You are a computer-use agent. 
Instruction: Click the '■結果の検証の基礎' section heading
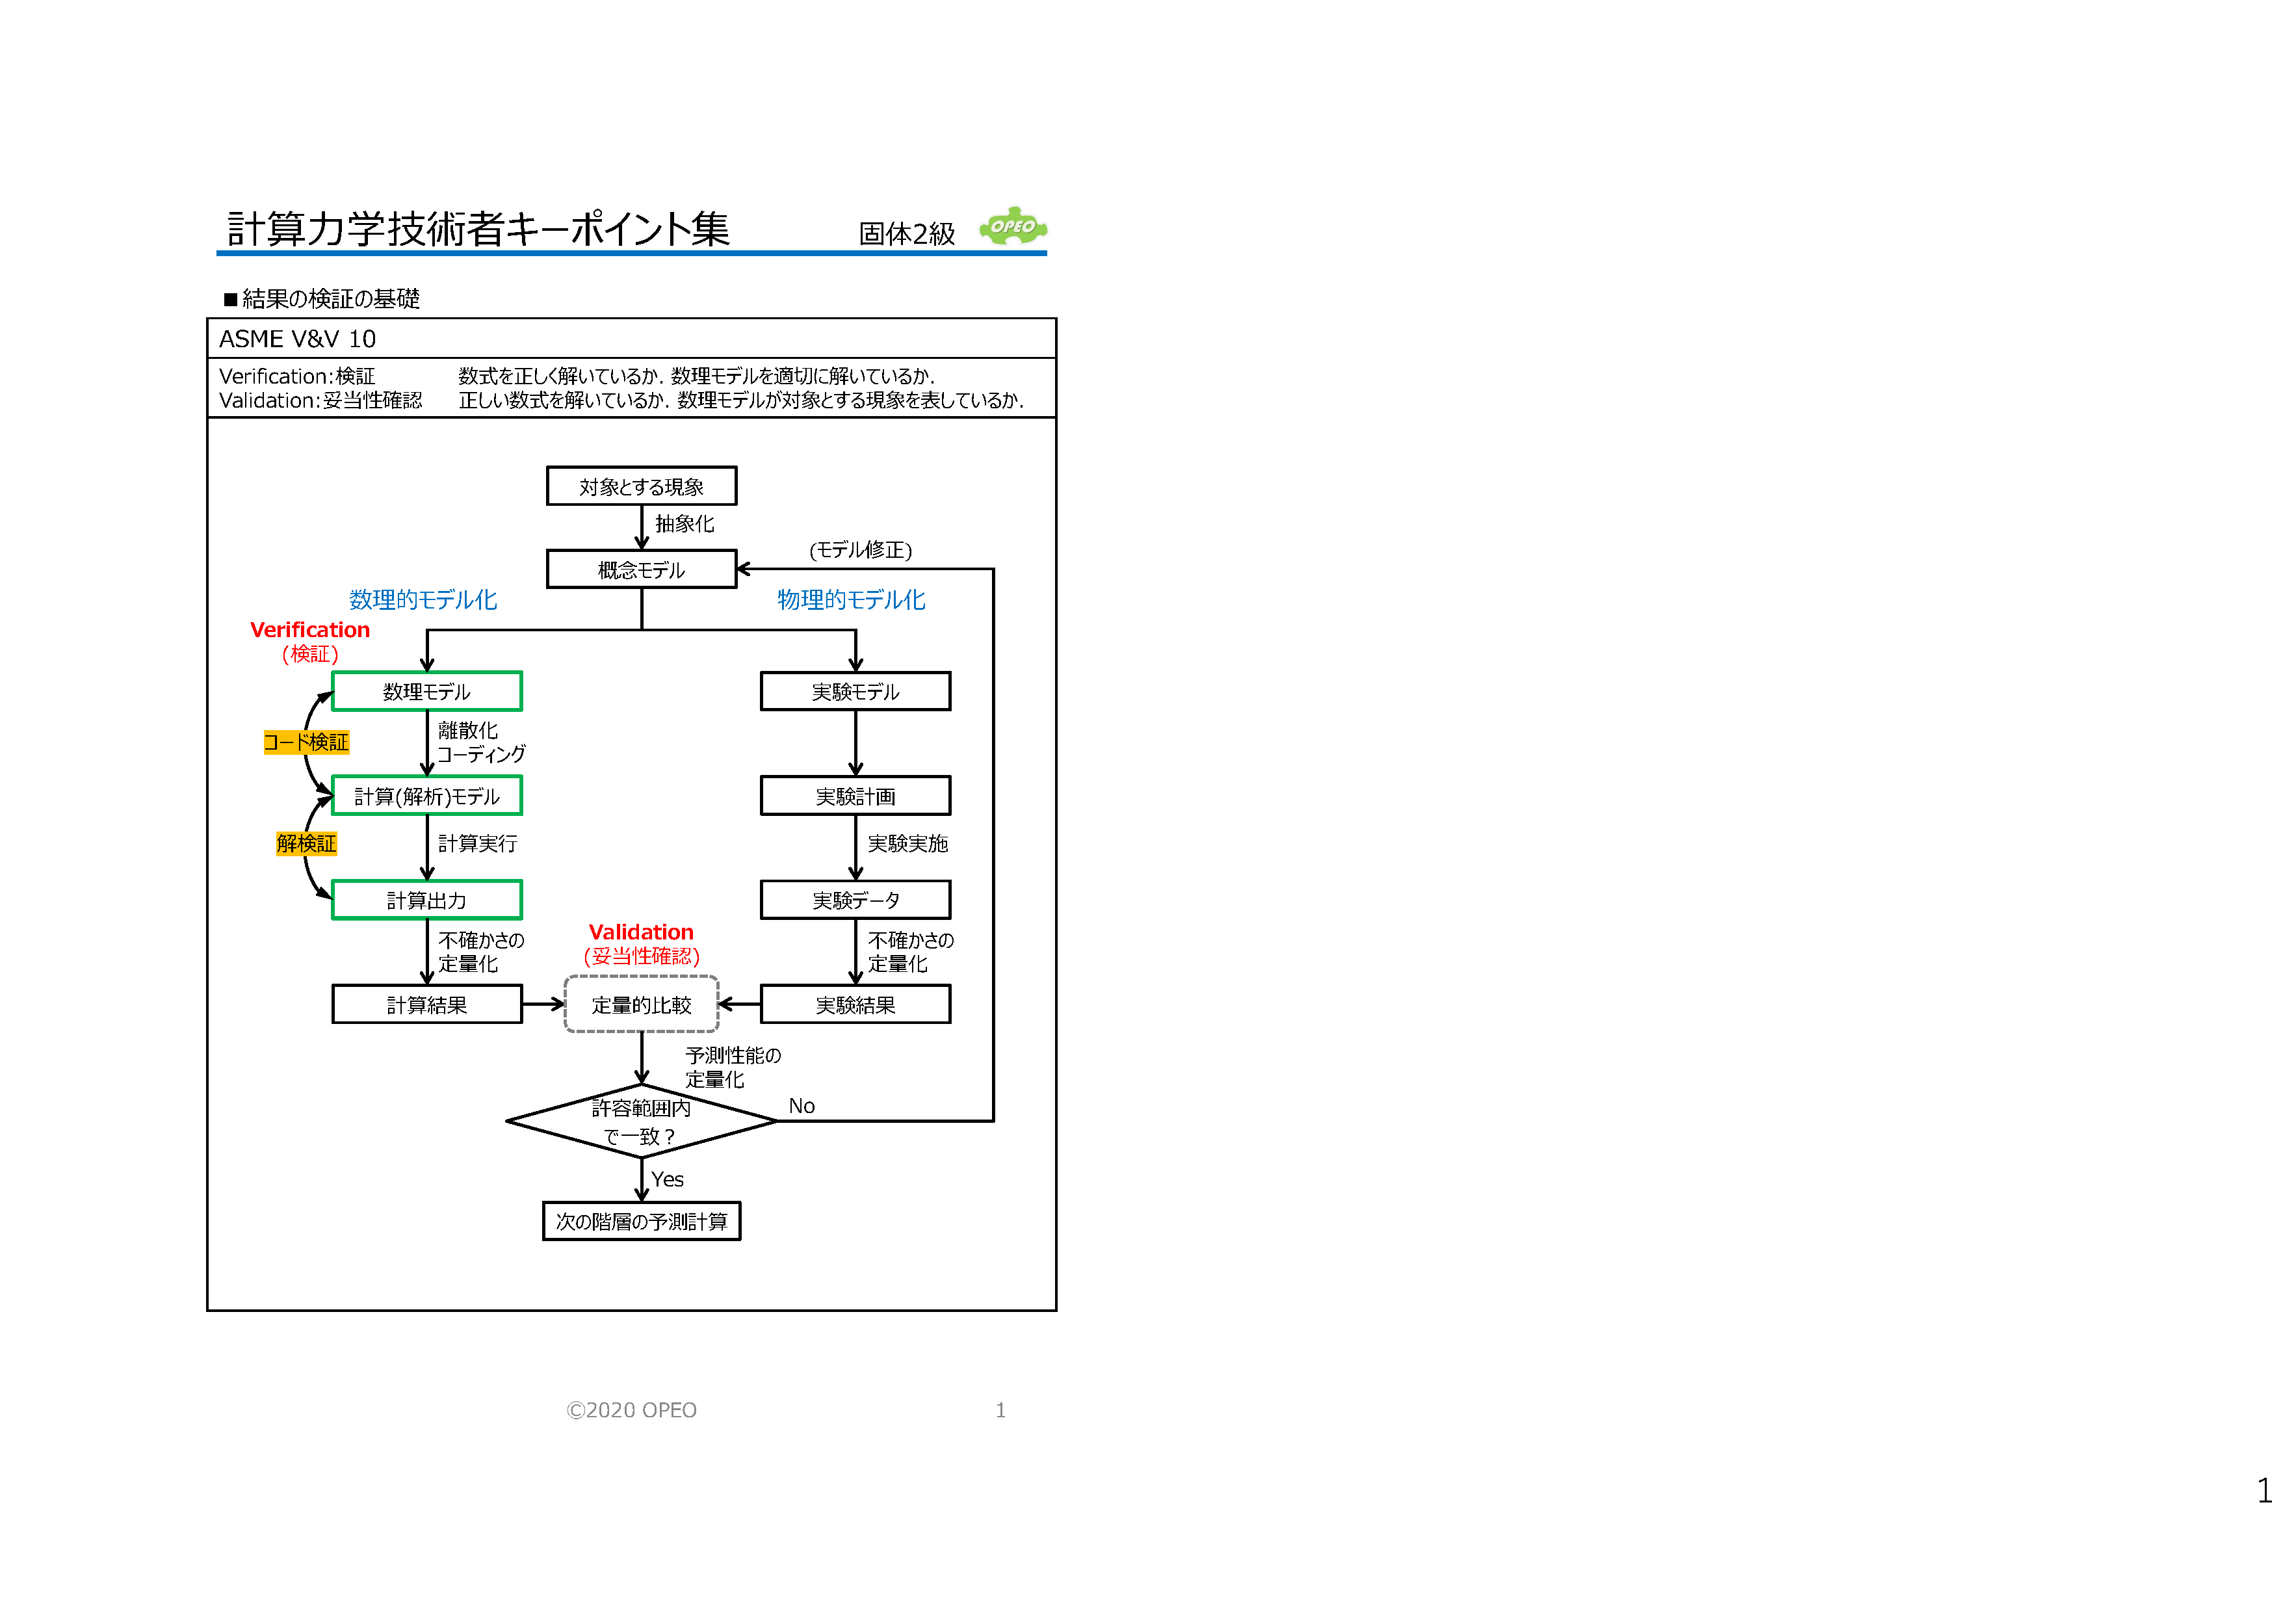pyautogui.click(x=321, y=298)
